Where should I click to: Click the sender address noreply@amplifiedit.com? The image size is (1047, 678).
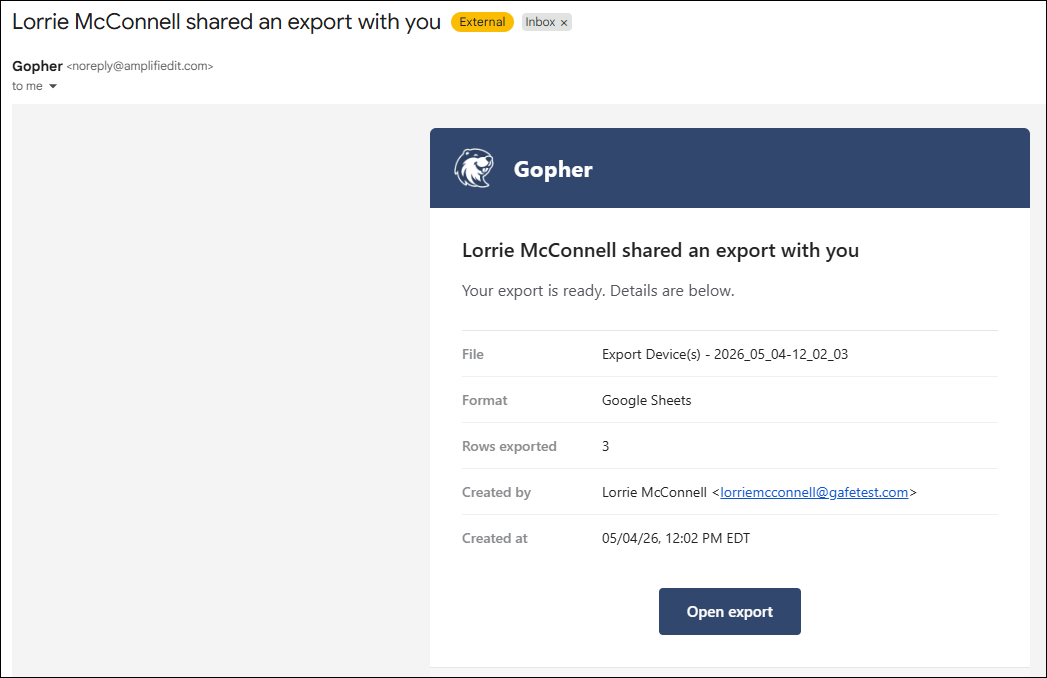click(x=140, y=66)
